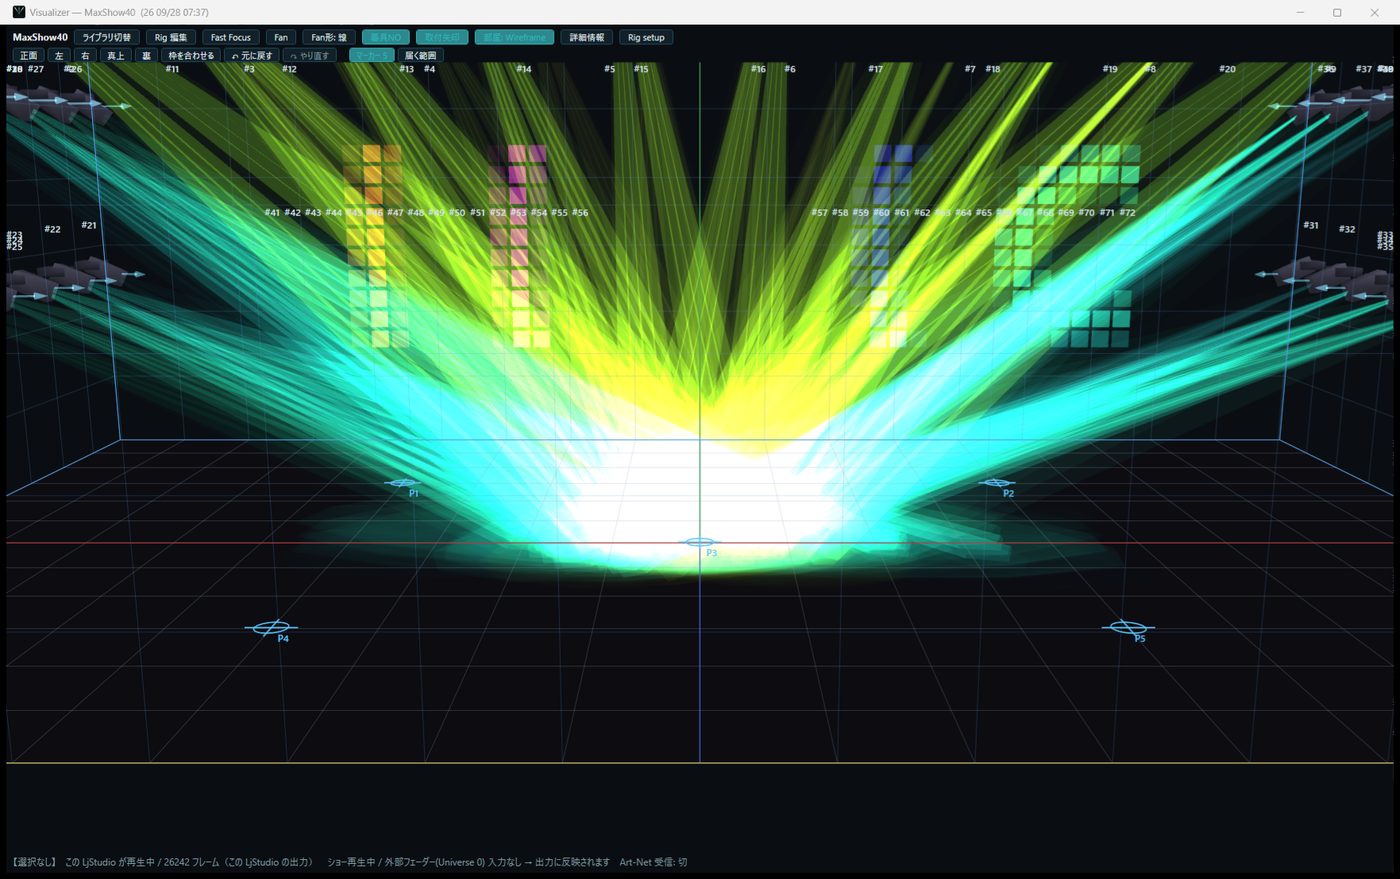Click the Visualizer app icon in title bar
The width and height of the screenshot is (1400, 879).
18,12
